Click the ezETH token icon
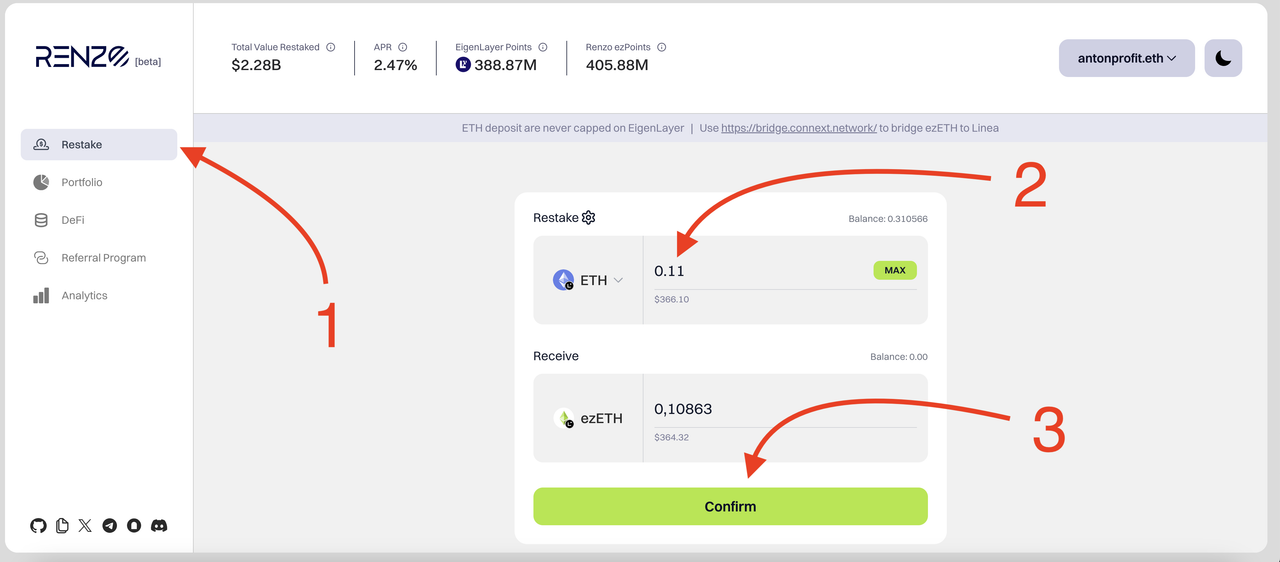1280x562 pixels. click(x=563, y=418)
